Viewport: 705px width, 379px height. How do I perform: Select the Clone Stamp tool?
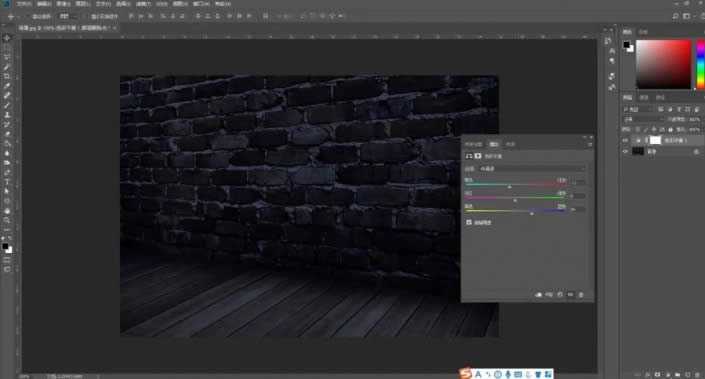coord(7,115)
